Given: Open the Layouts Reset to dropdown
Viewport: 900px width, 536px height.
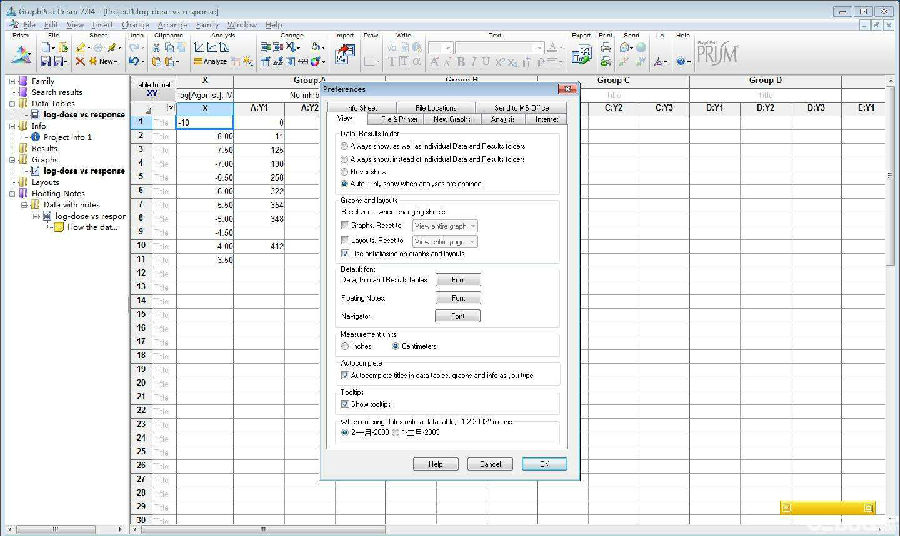Looking at the screenshot, I should coord(444,241).
